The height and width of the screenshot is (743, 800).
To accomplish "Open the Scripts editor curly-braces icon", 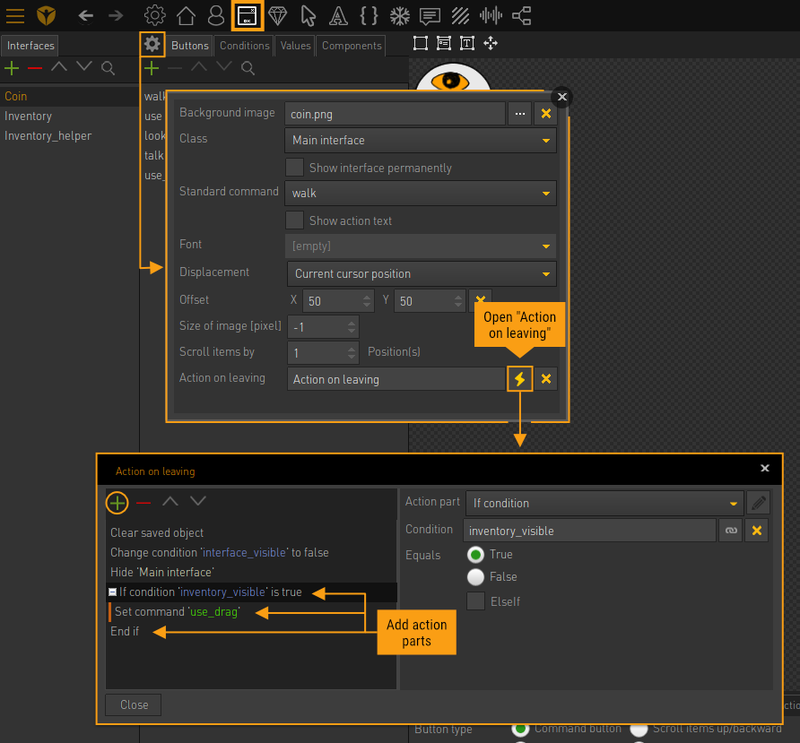I will tap(369, 15).
